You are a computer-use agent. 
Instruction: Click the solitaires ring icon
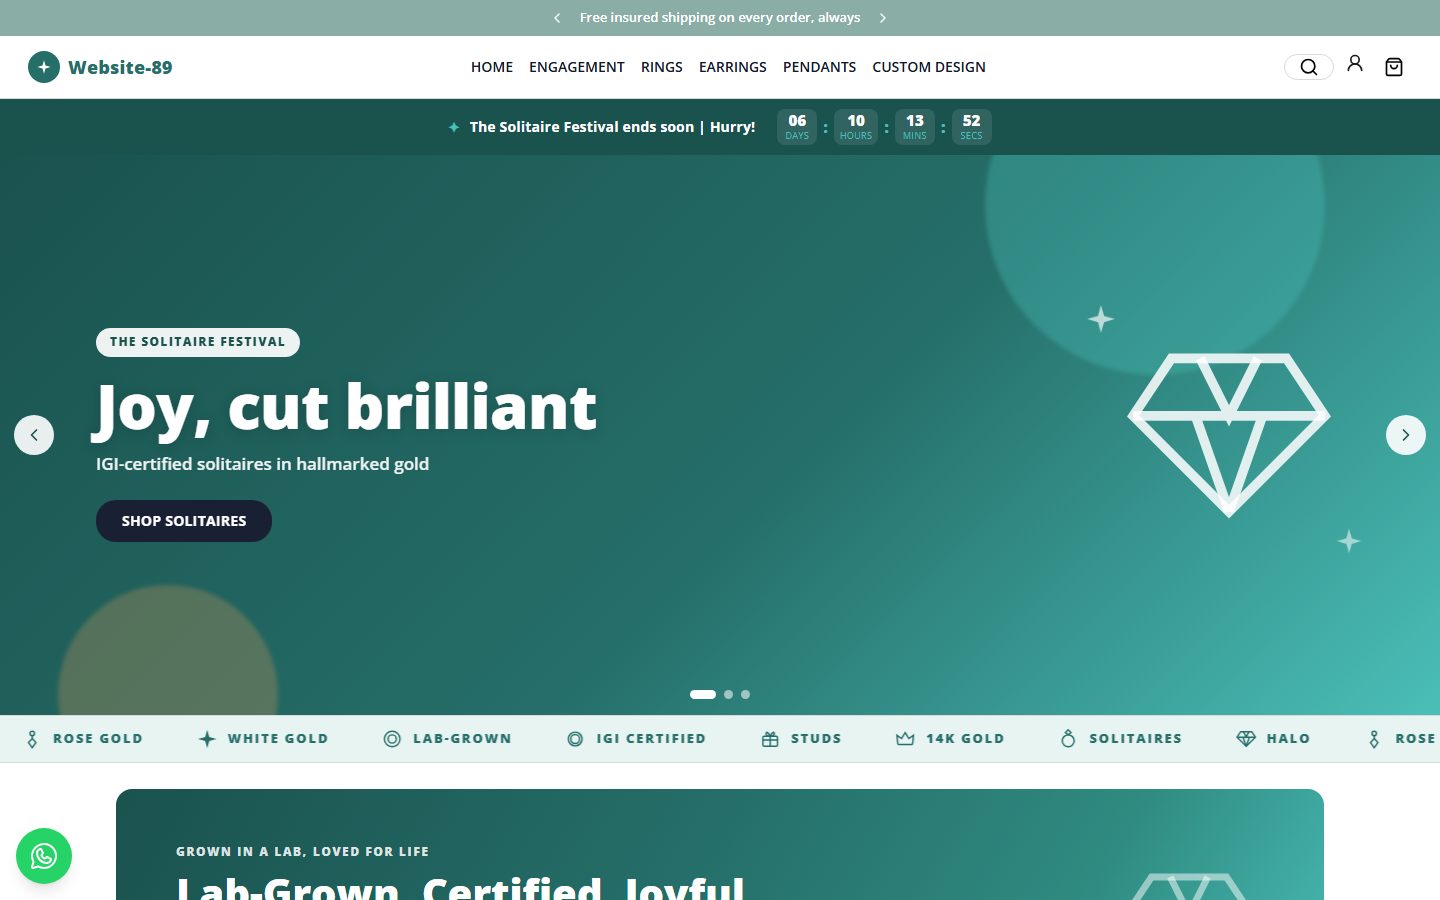pos(1068,739)
